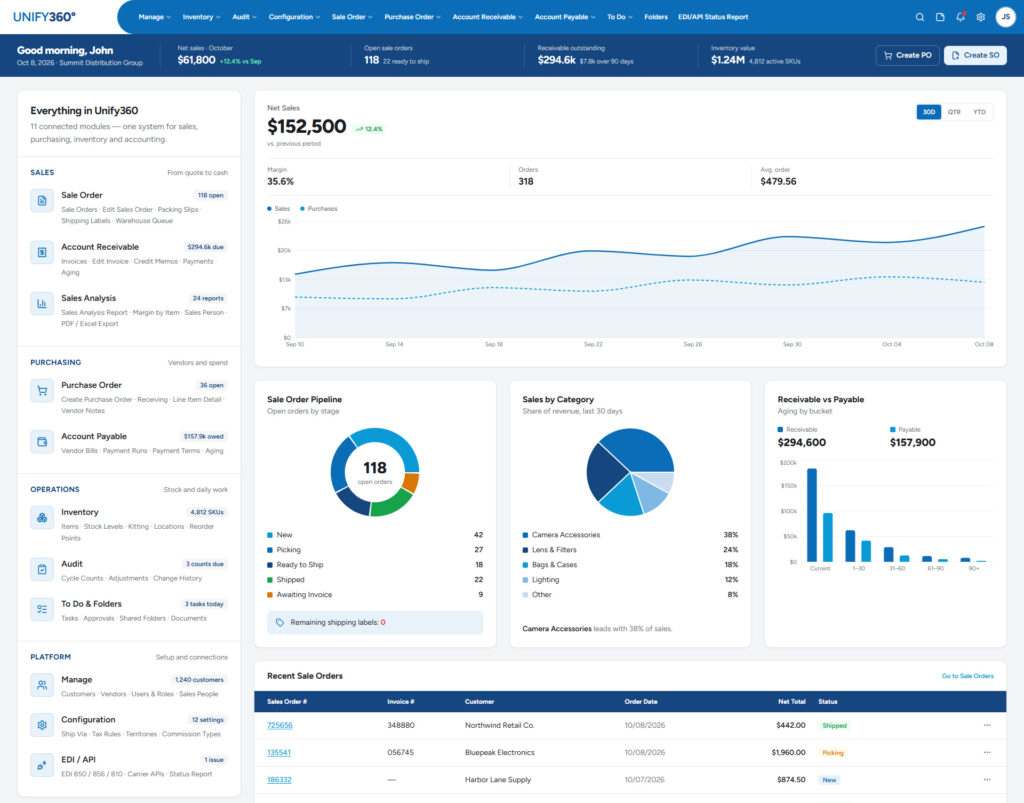Open row actions for order 725656
1024x803 pixels.
987,725
